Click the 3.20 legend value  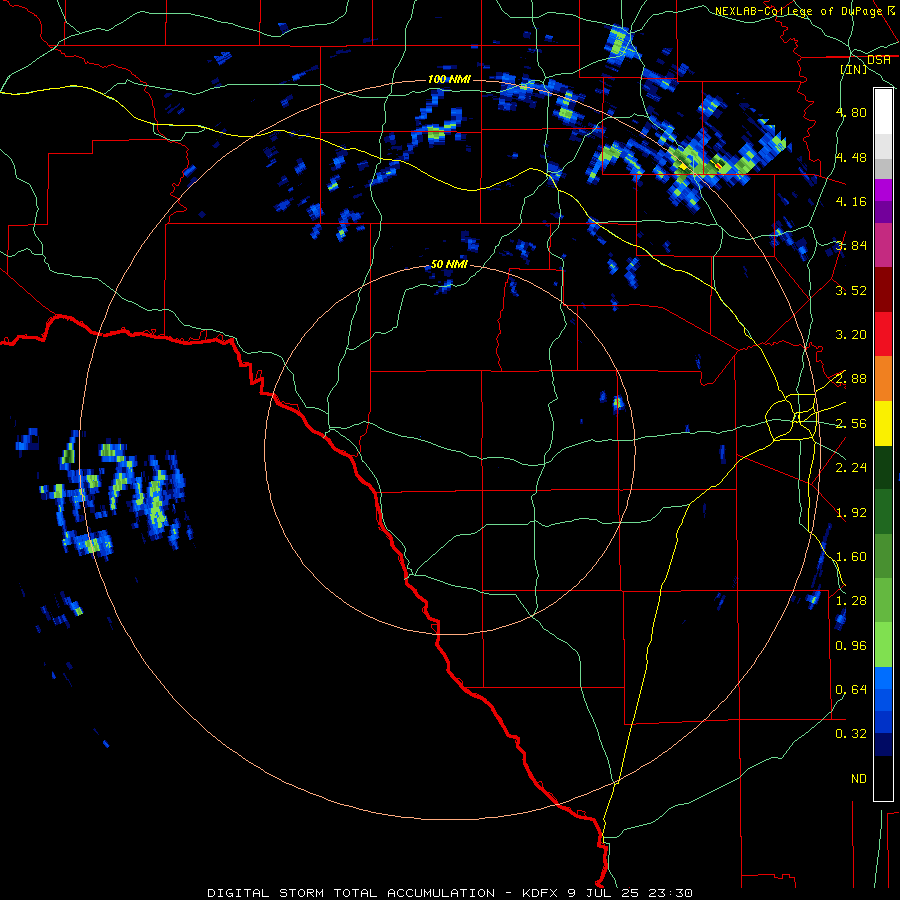tap(851, 335)
